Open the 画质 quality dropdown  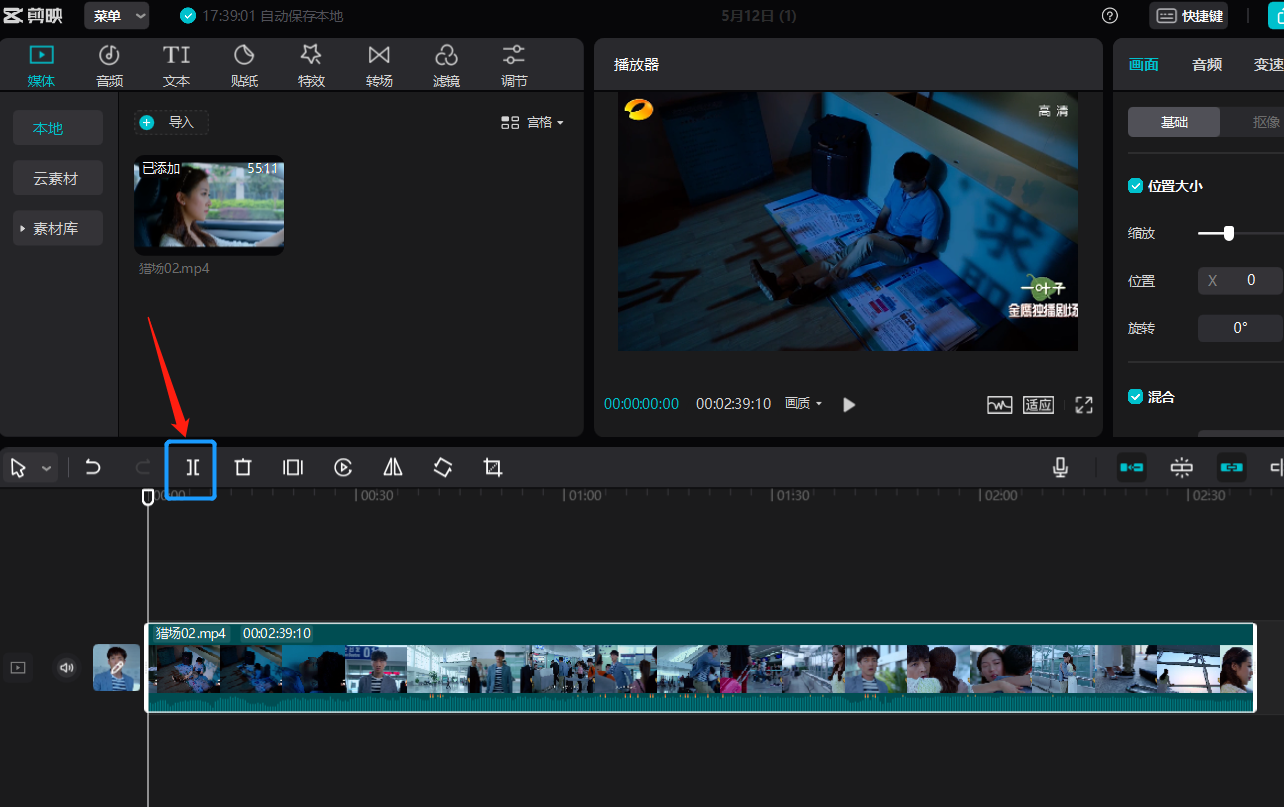point(803,404)
